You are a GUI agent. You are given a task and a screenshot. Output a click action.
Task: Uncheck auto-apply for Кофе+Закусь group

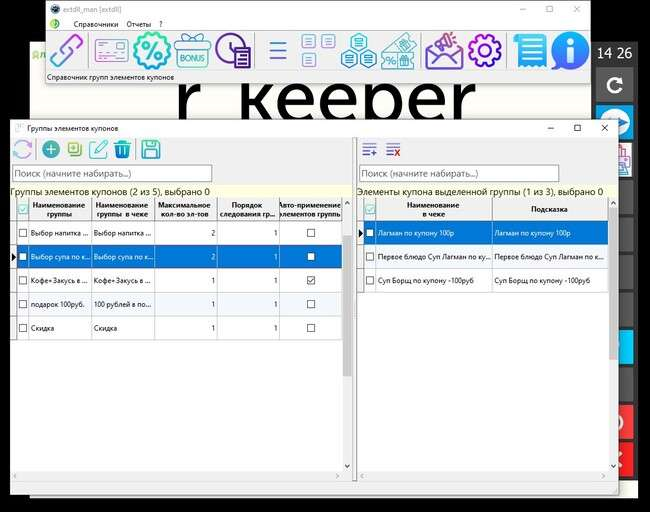310,281
